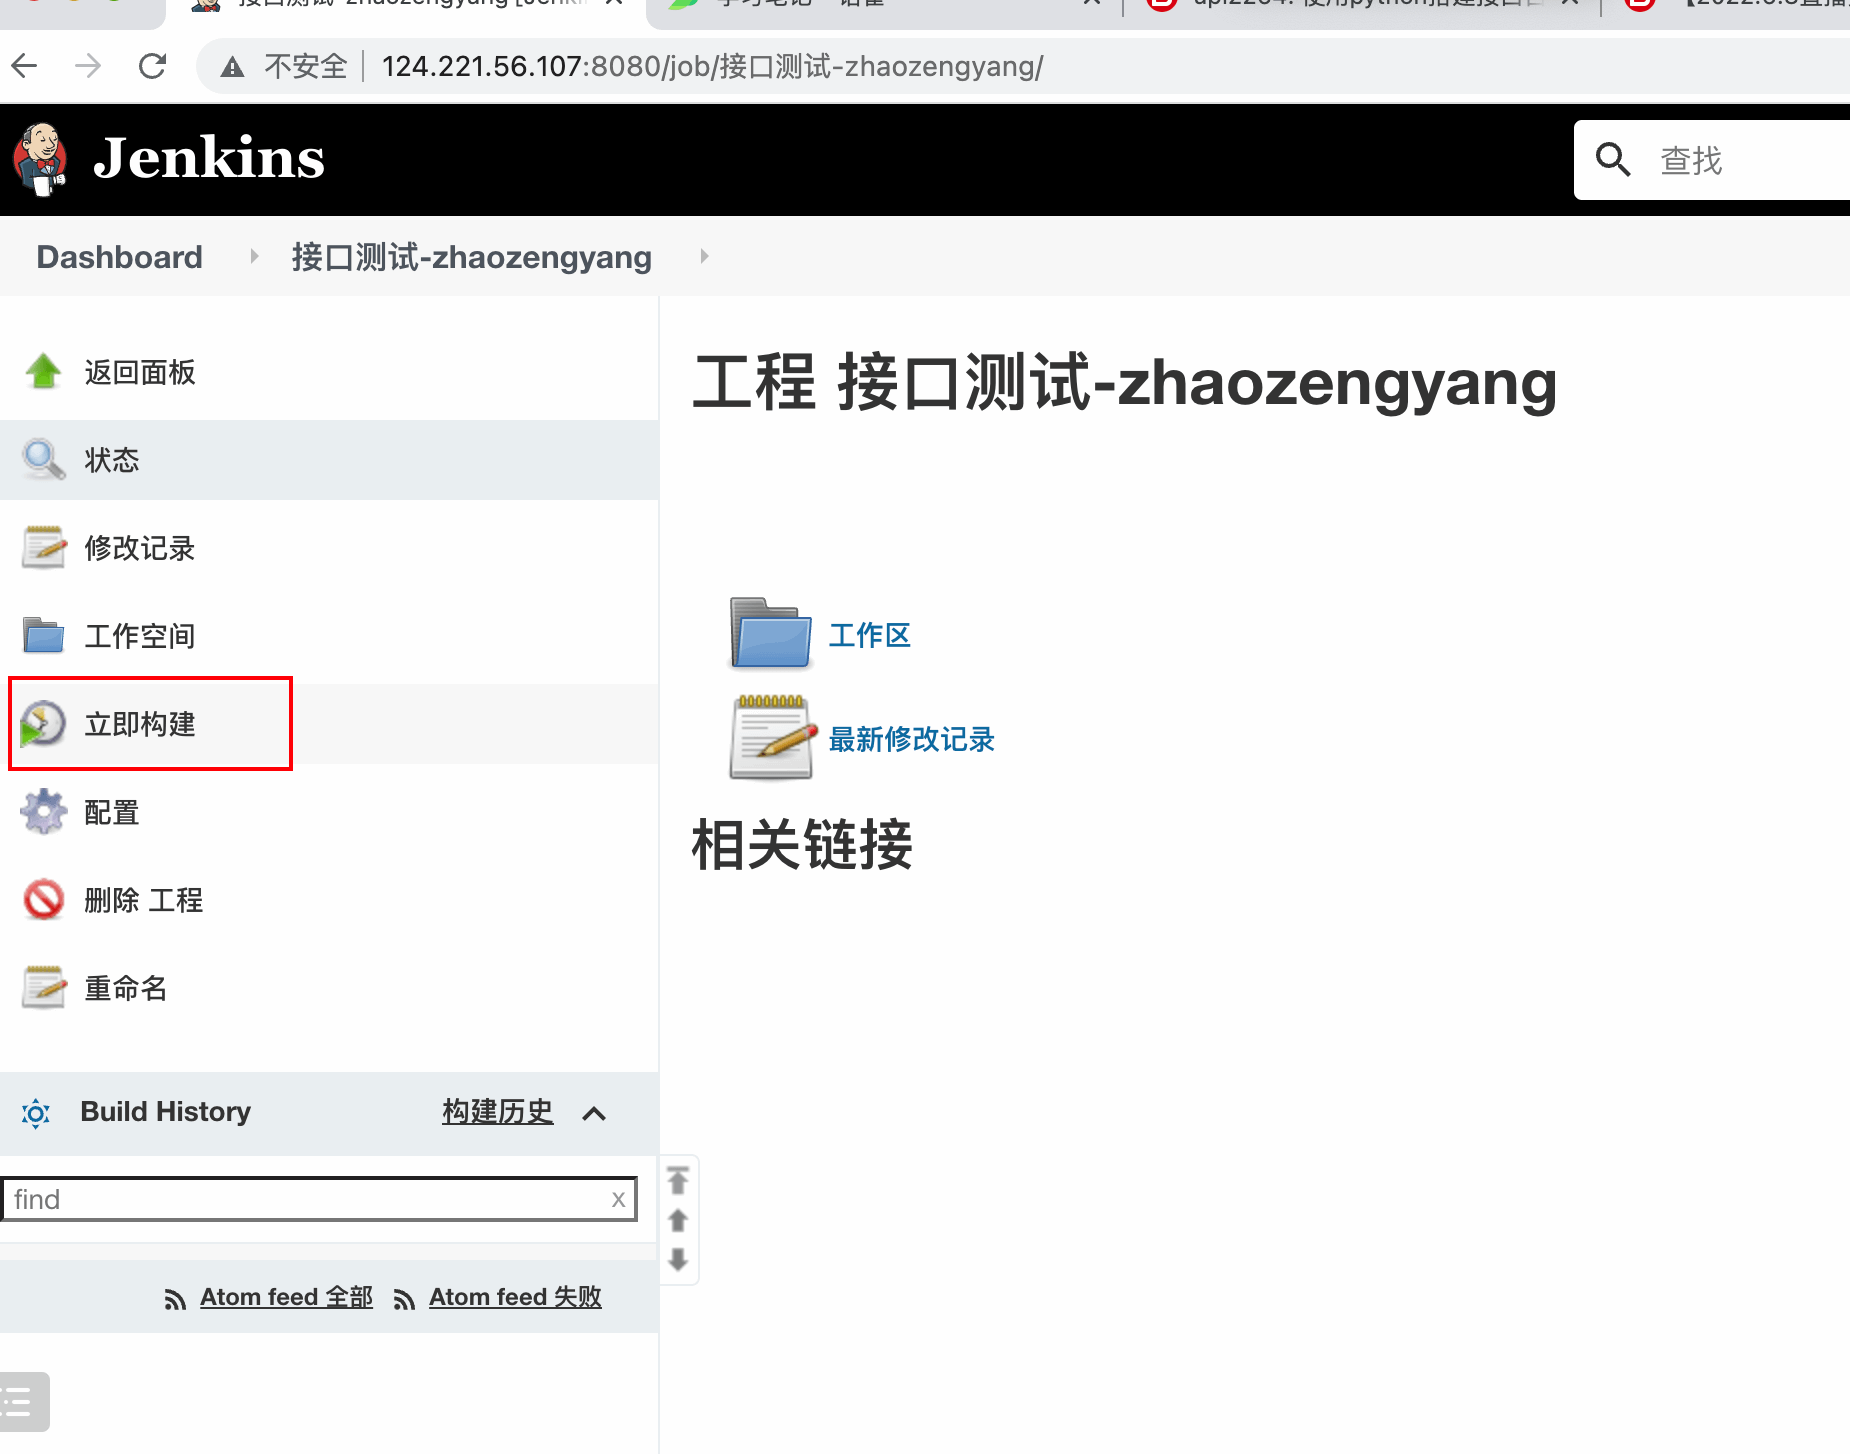Collapse the Build History chevron
This screenshot has height=1454, width=1850.
[x=594, y=1114]
